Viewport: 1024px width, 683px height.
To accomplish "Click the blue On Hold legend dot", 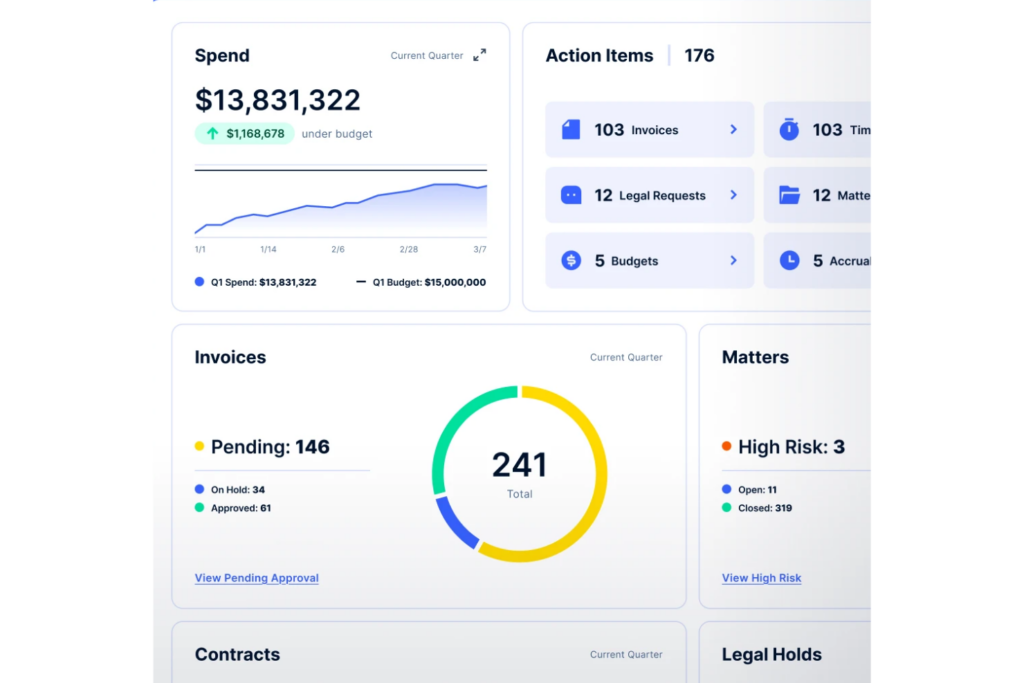I will point(199,489).
